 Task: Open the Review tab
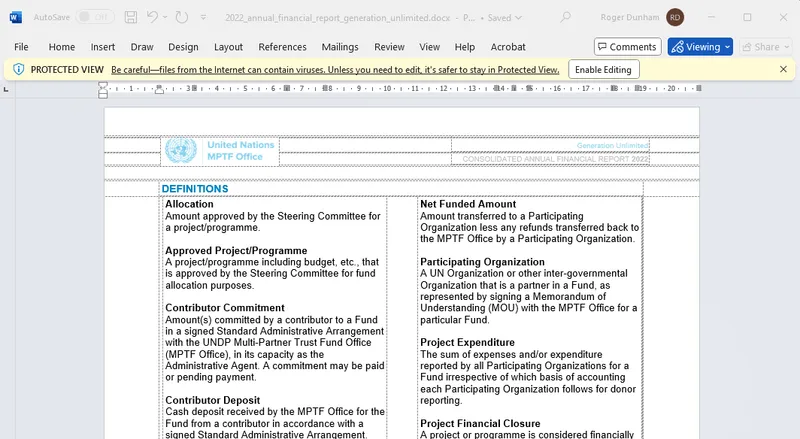coord(389,47)
